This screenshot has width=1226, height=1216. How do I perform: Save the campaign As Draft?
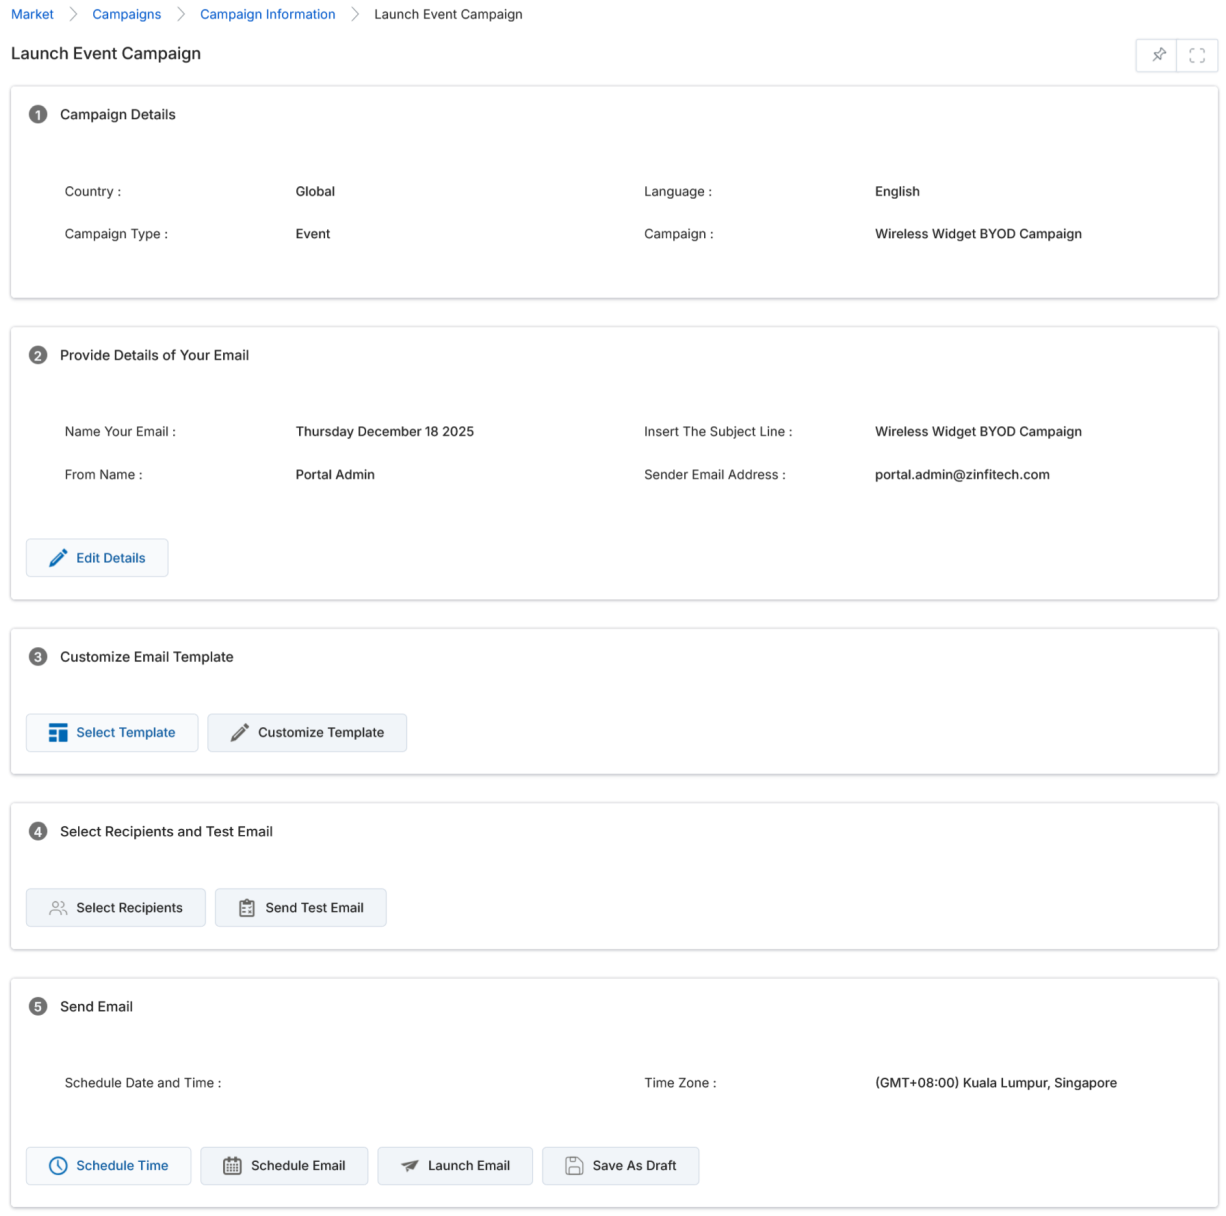620,1166
